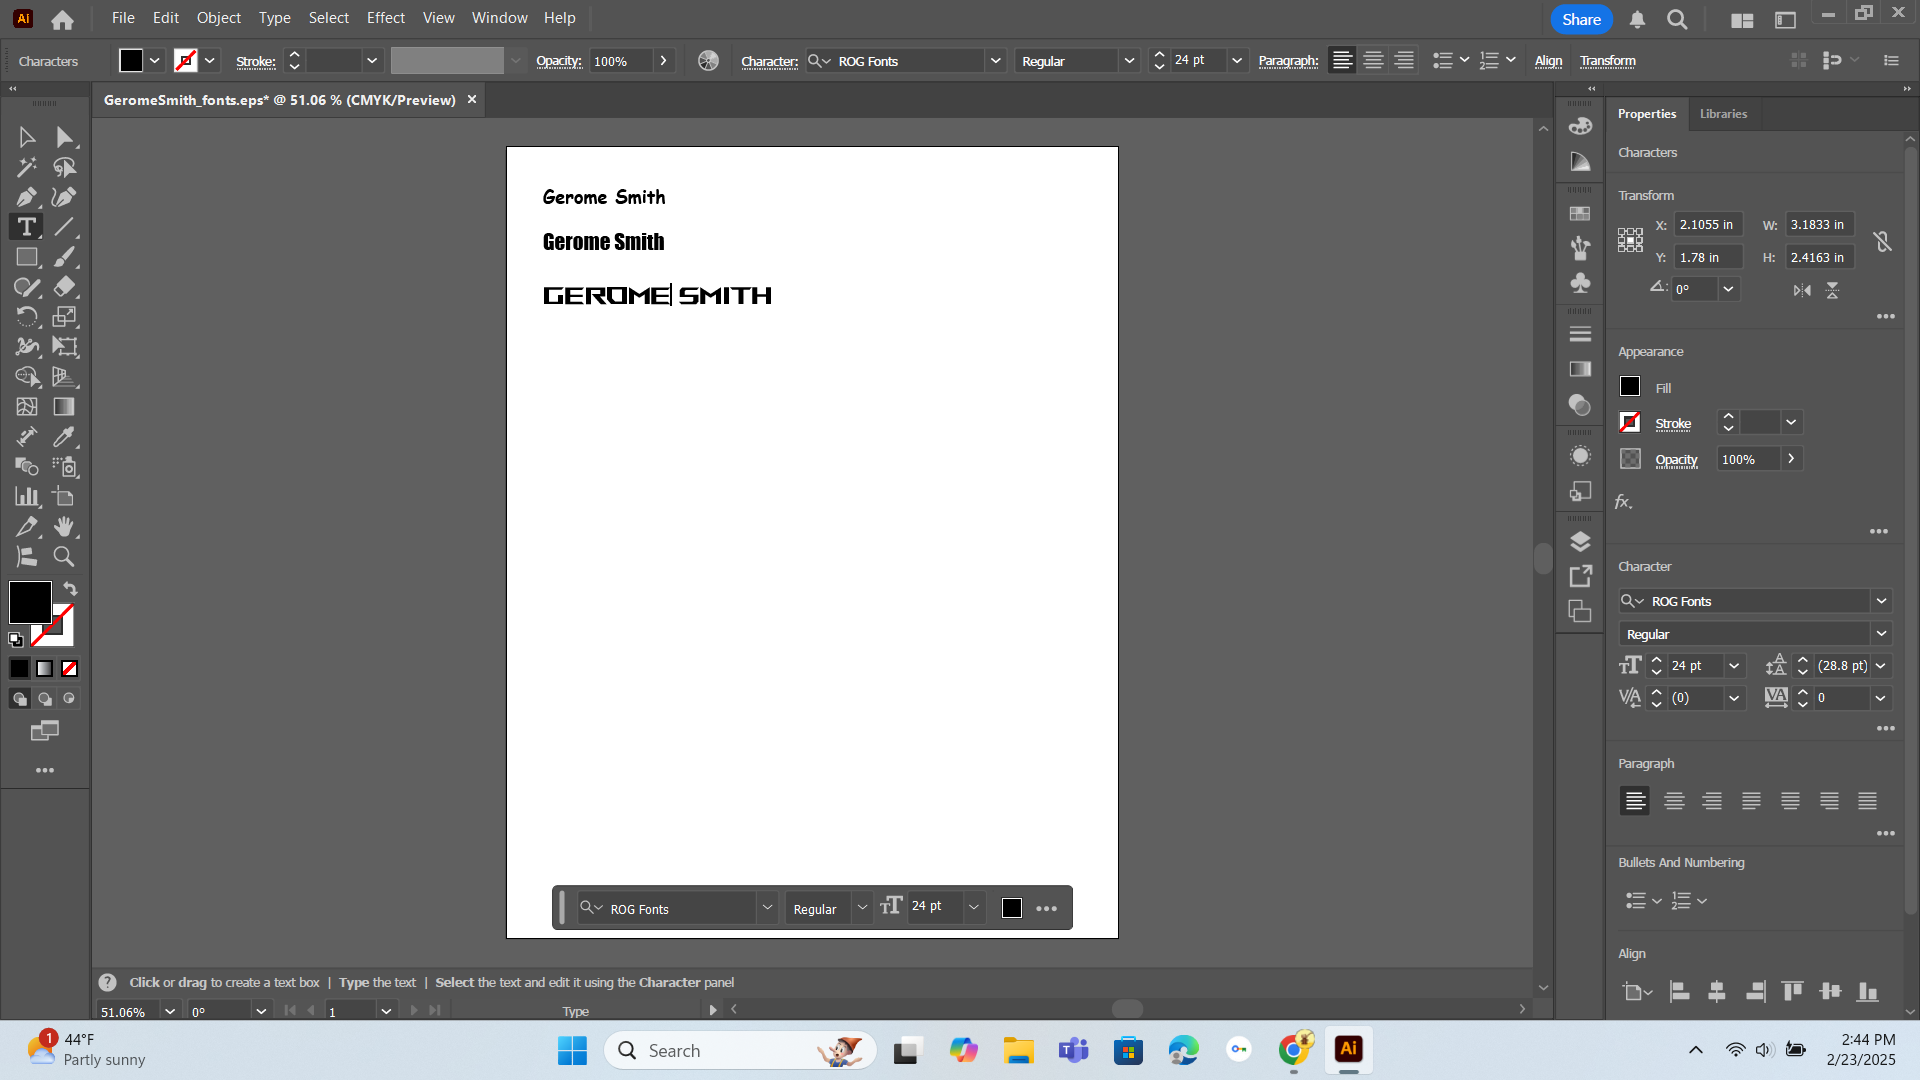Click the Share button
Screen dimensions: 1920x1080
pos(1580,19)
